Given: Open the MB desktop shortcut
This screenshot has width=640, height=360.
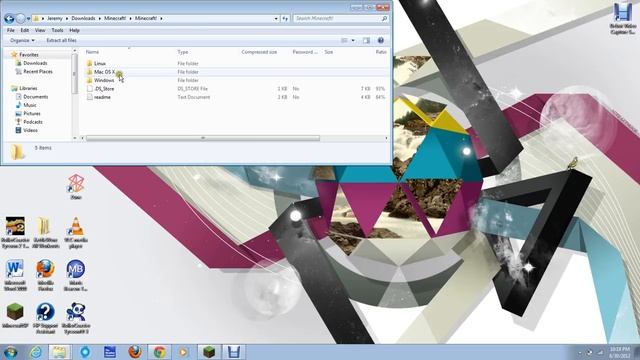Looking at the screenshot, I should click(x=76, y=275).
